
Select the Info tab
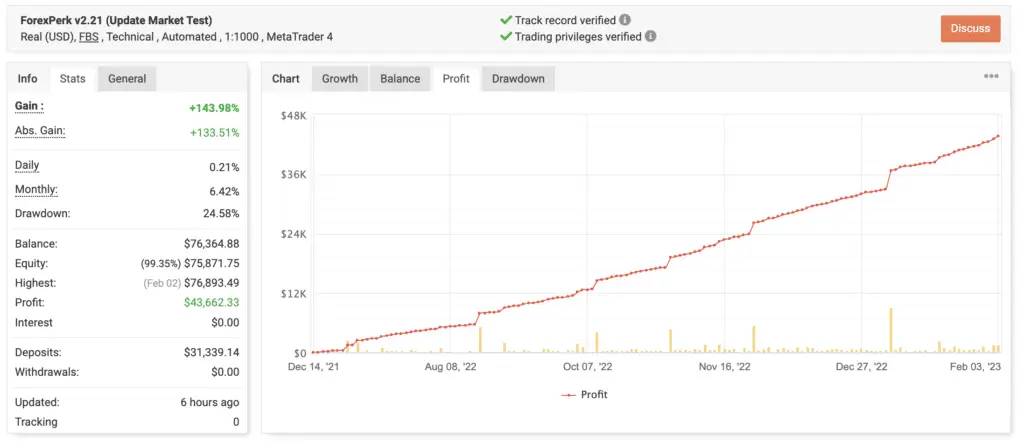[28, 79]
